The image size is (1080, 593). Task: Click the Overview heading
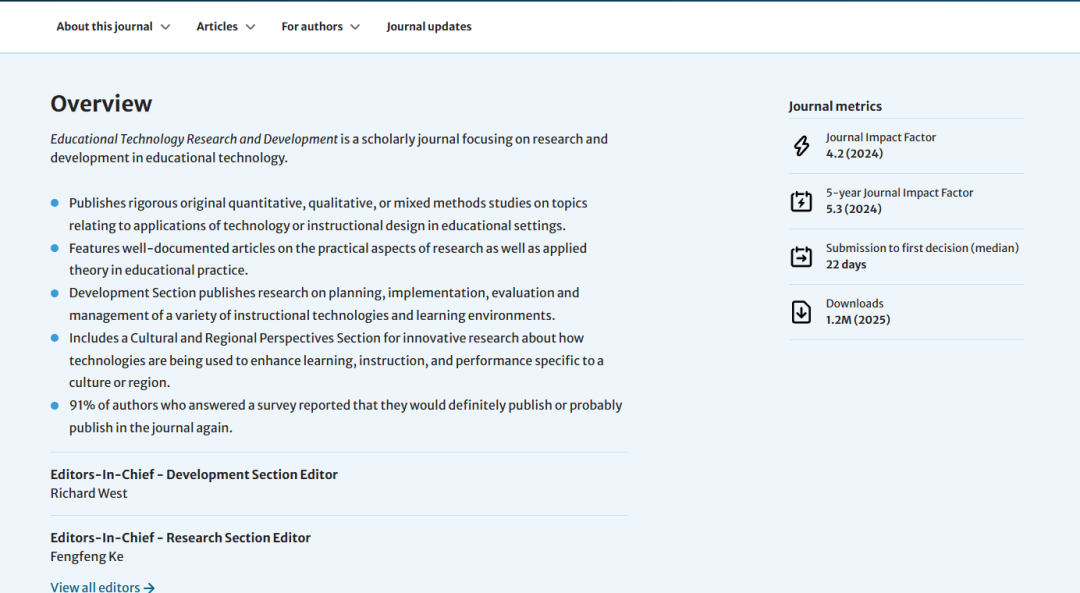[101, 104]
